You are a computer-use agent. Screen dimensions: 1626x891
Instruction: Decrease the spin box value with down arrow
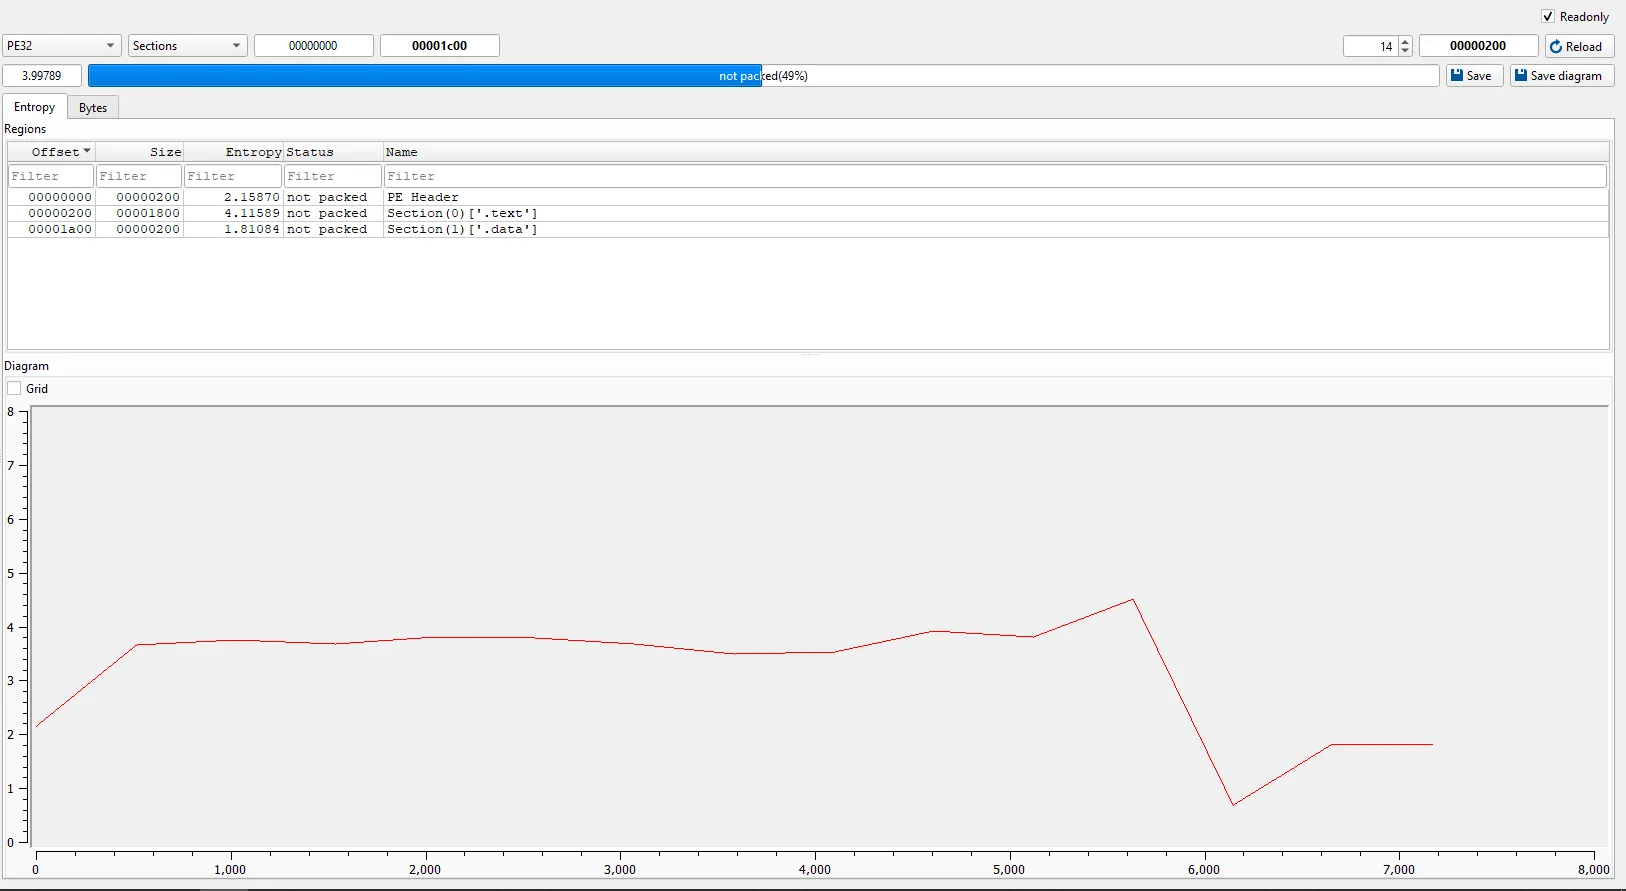1405,51
